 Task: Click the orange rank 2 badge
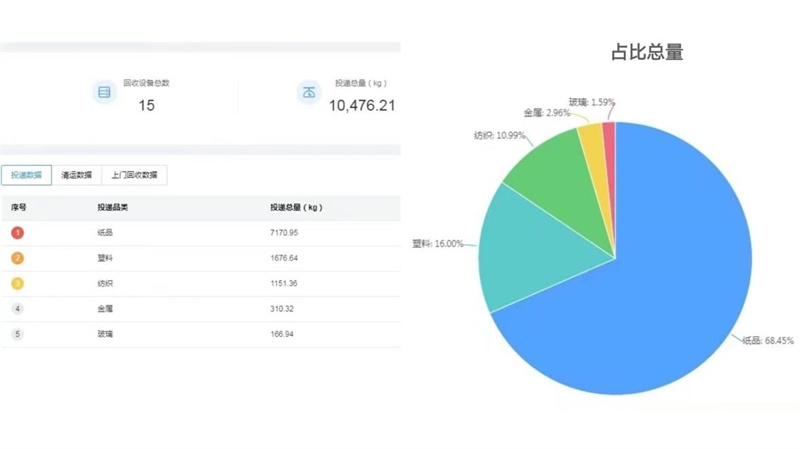pyautogui.click(x=17, y=258)
